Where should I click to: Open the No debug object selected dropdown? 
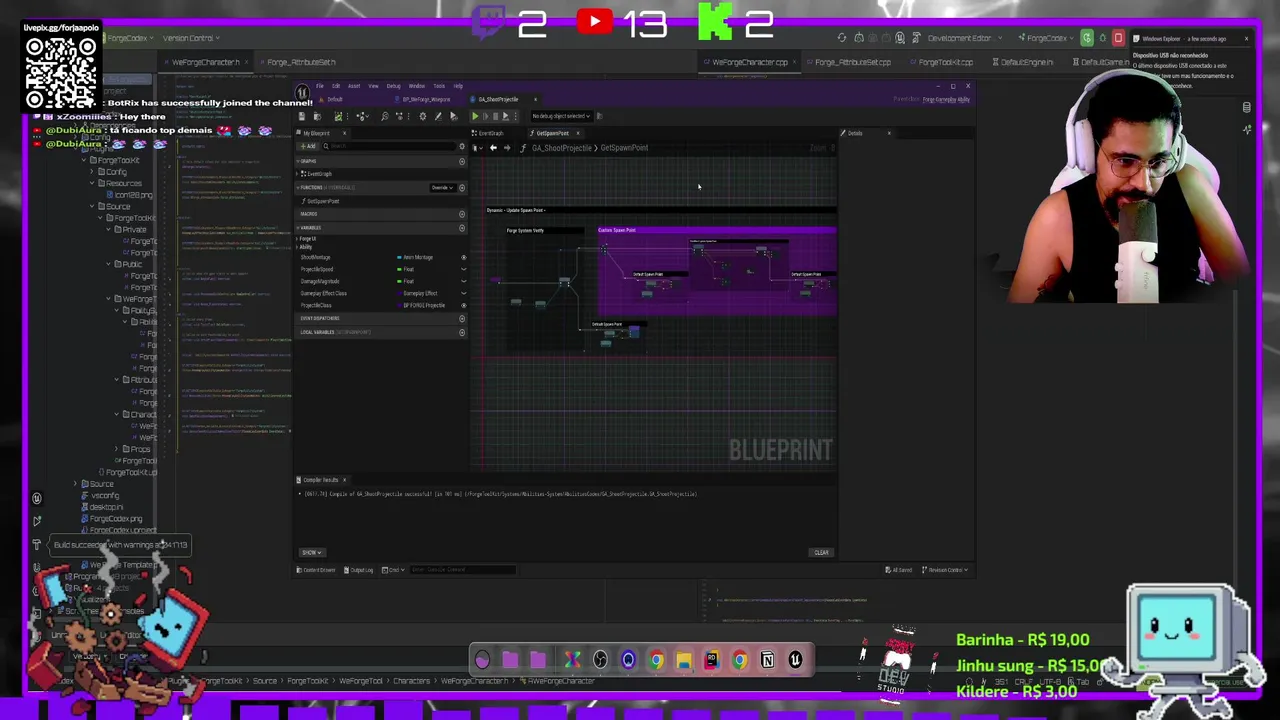[562, 116]
